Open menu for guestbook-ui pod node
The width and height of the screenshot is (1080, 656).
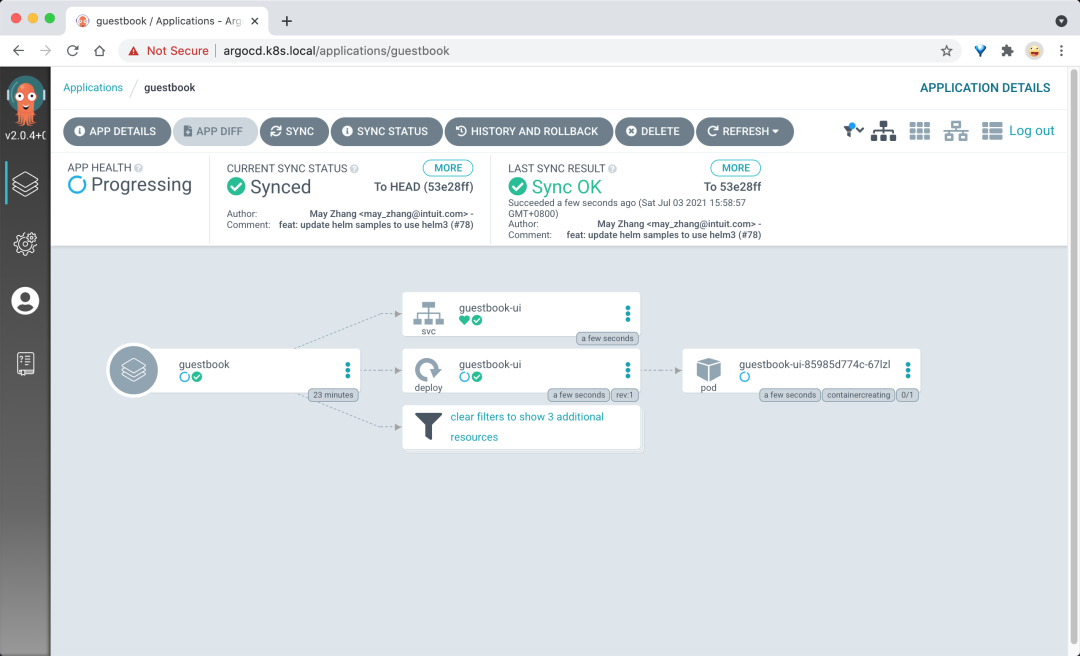click(908, 370)
